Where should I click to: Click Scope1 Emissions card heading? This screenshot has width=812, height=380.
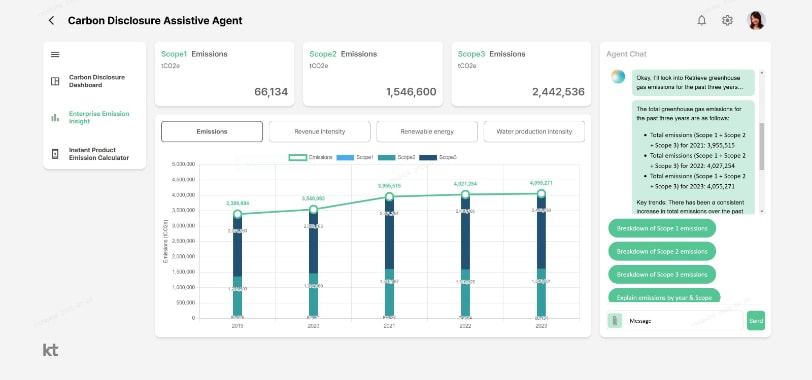click(x=194, y=54)
